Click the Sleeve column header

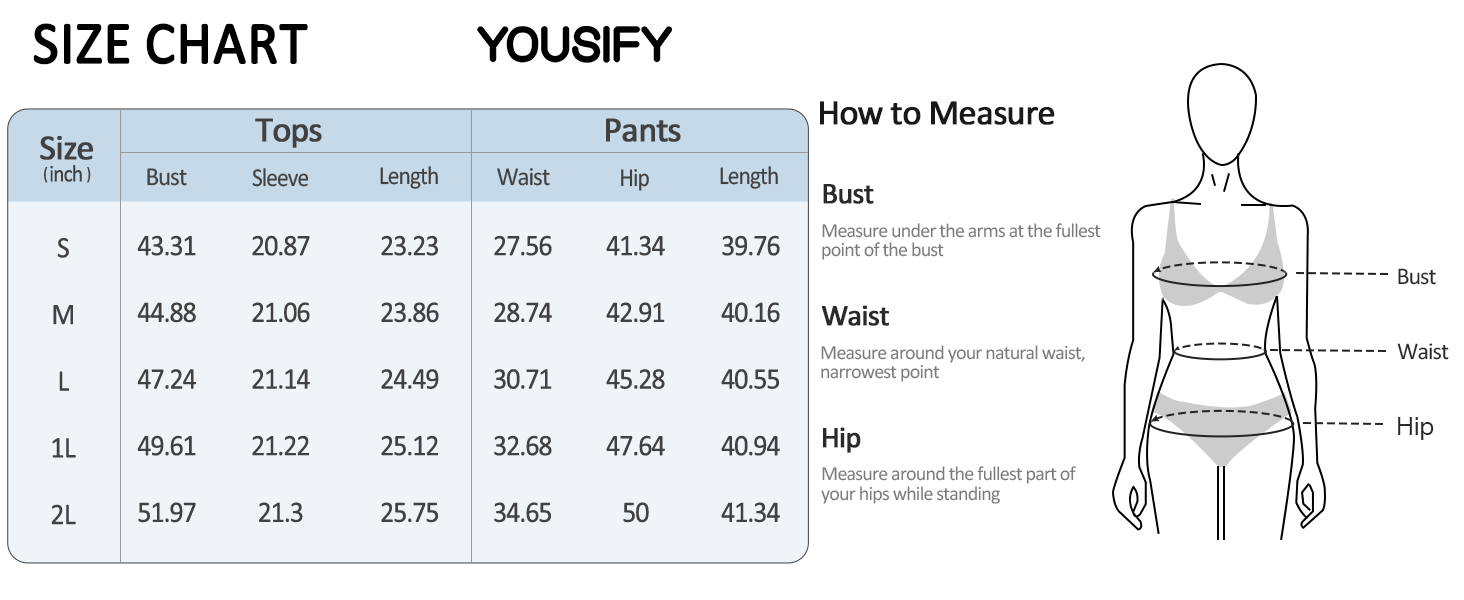pos(280,178)
